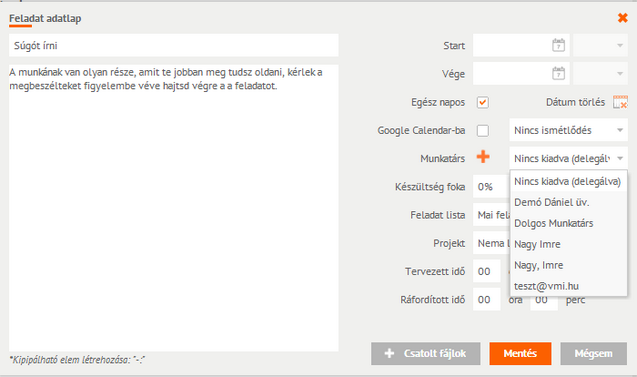The image size is (637, 377).
Task: Open the Nincs ismétlődés dropdown
Action: 568,130
